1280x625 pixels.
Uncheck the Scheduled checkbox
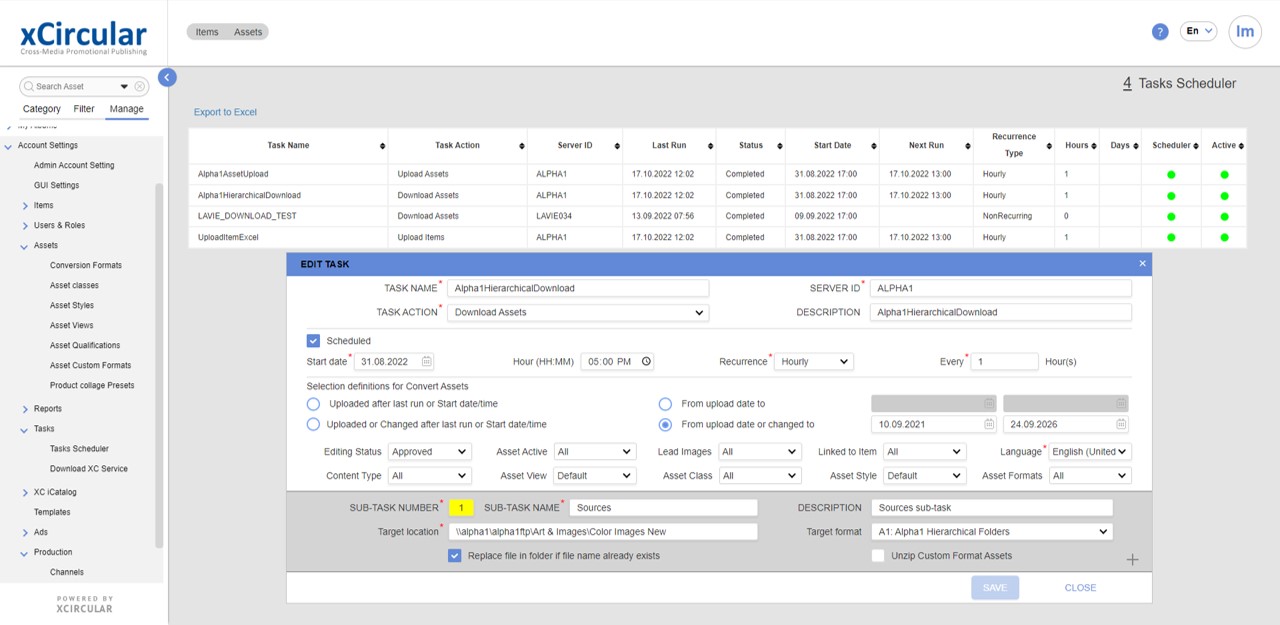(313, 339)
